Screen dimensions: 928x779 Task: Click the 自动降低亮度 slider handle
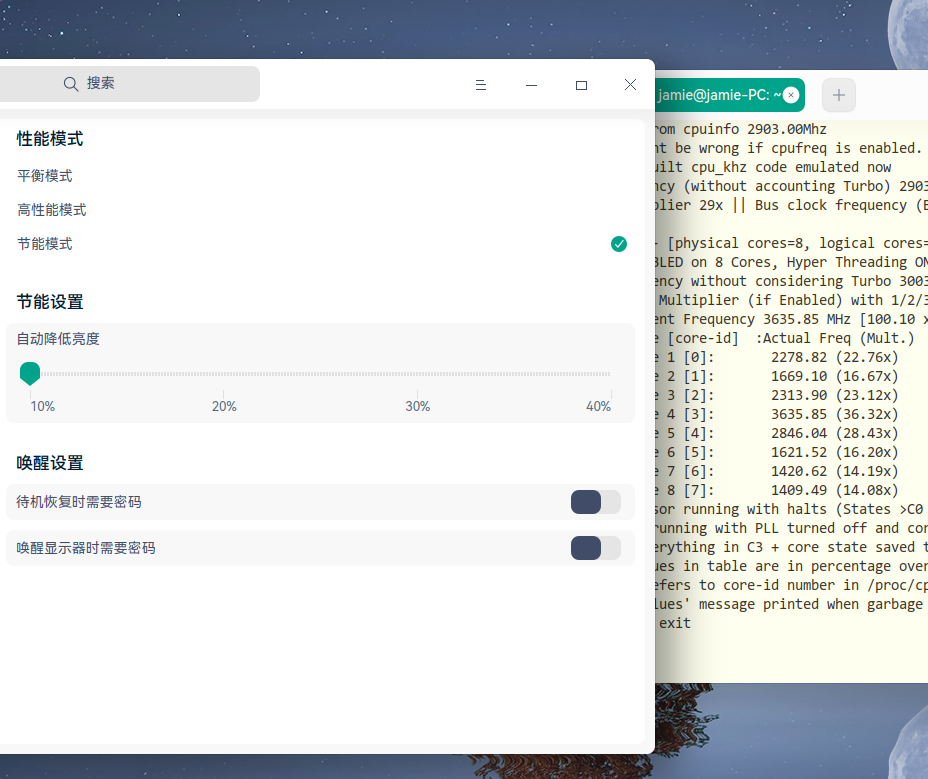[x=30, y=374]
